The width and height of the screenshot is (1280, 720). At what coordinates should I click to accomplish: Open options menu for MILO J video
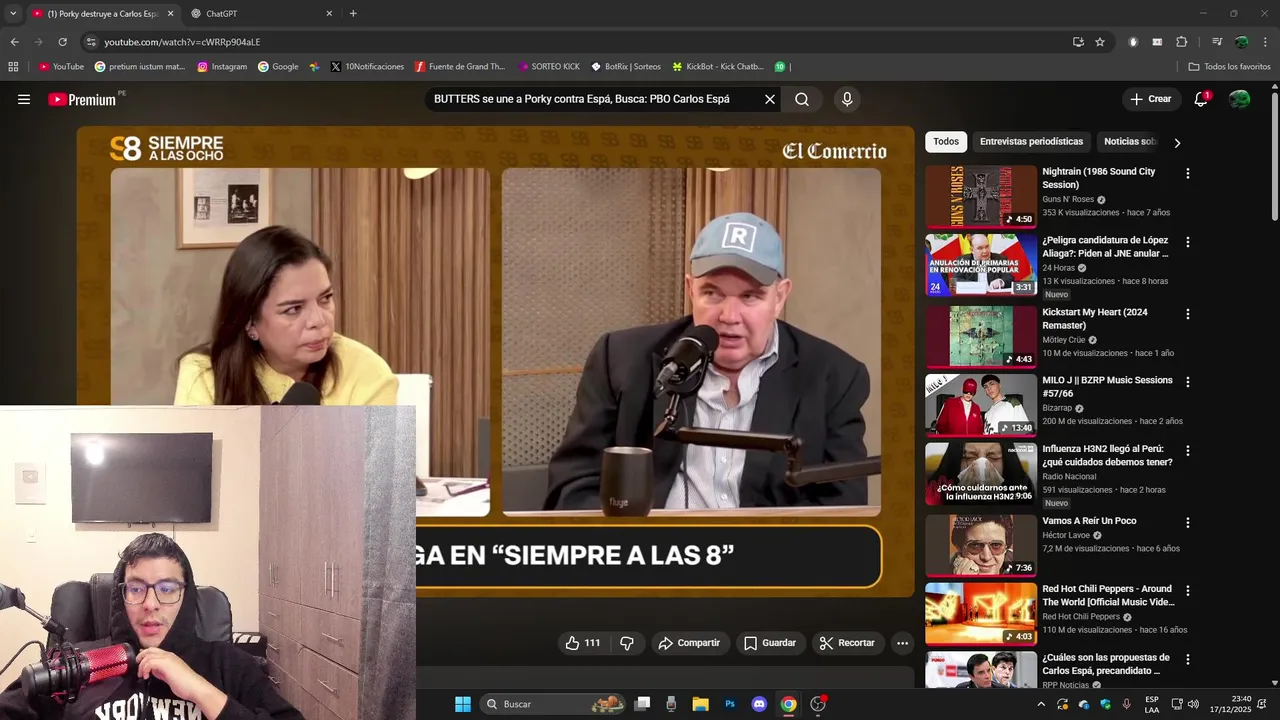pyautogui.click(x=1188, y=382)
